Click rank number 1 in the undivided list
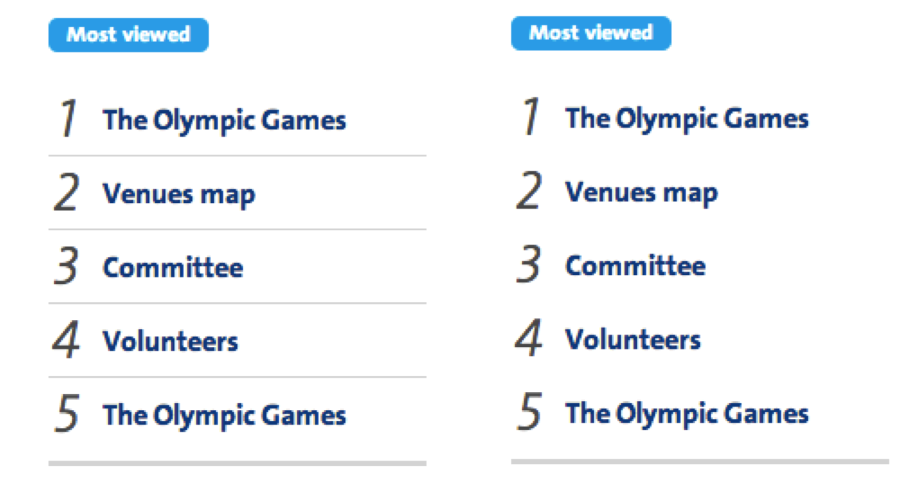The image size is (900, 479). pyautogui.click(x=530, y=116)
